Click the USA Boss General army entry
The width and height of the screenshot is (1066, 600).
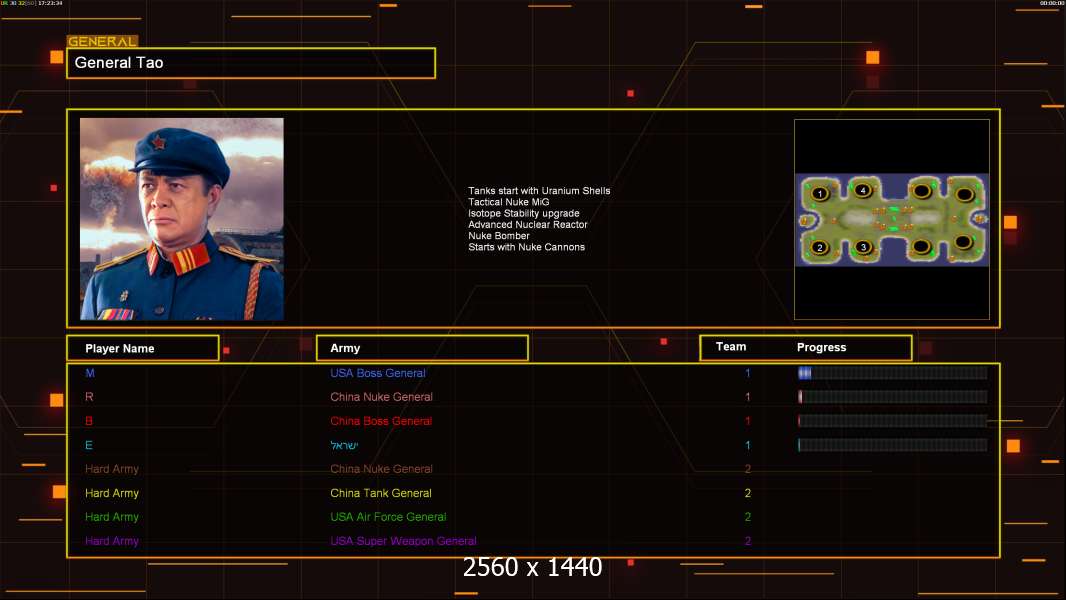click(x=378, y=373)
